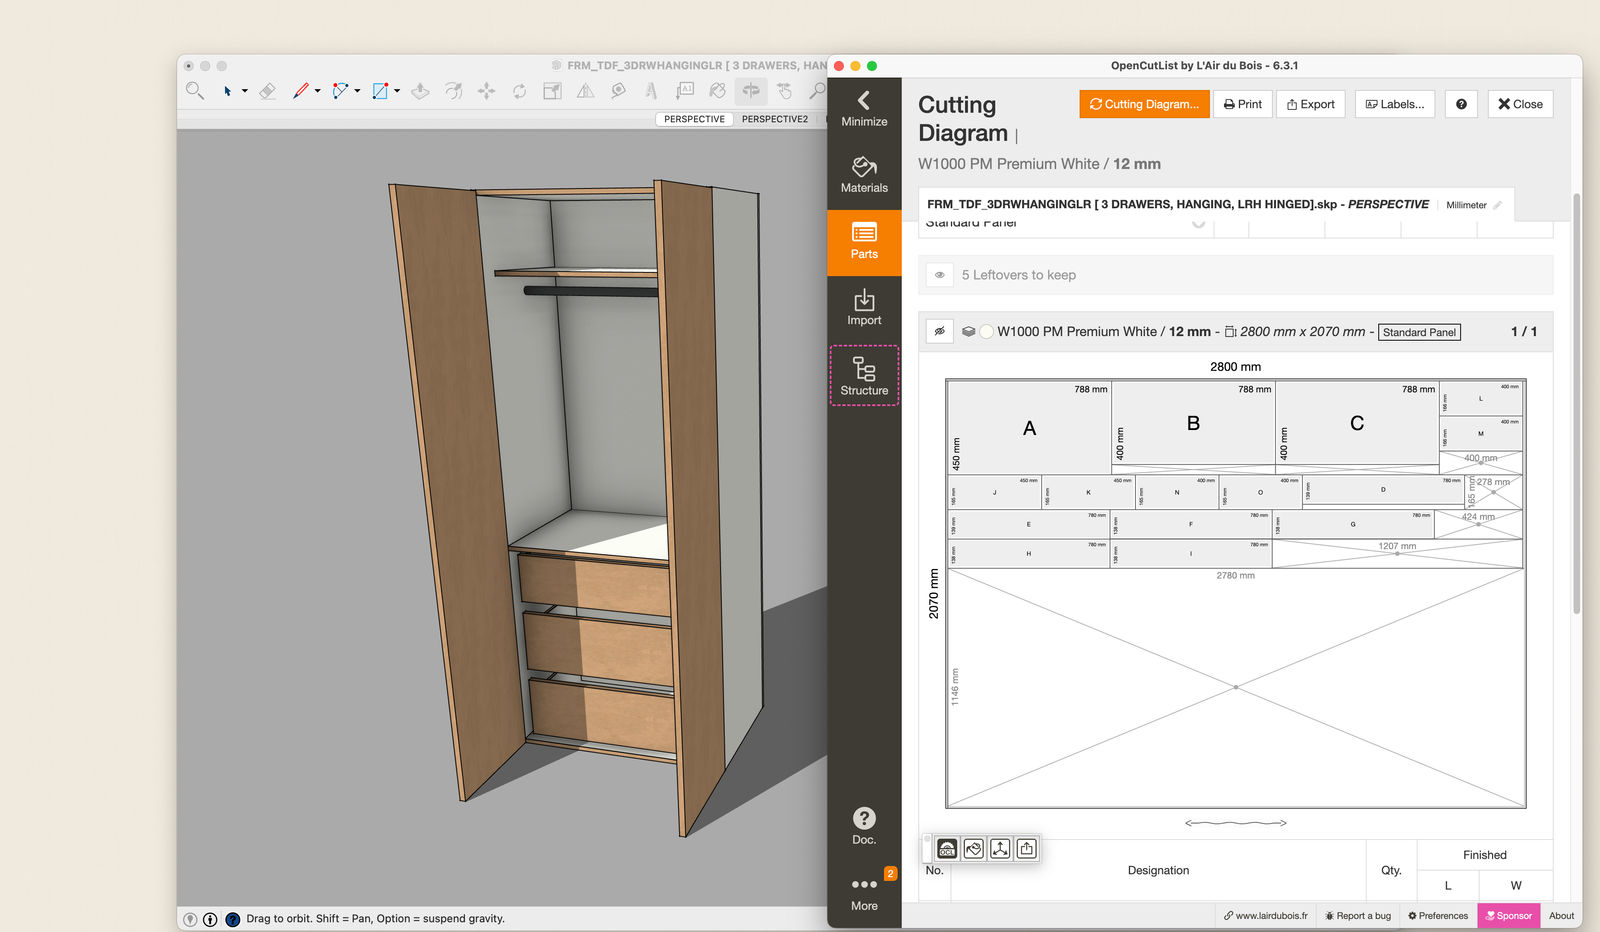
Task: Expand the Line tool dropdown arrow
Action: point(318,91)
